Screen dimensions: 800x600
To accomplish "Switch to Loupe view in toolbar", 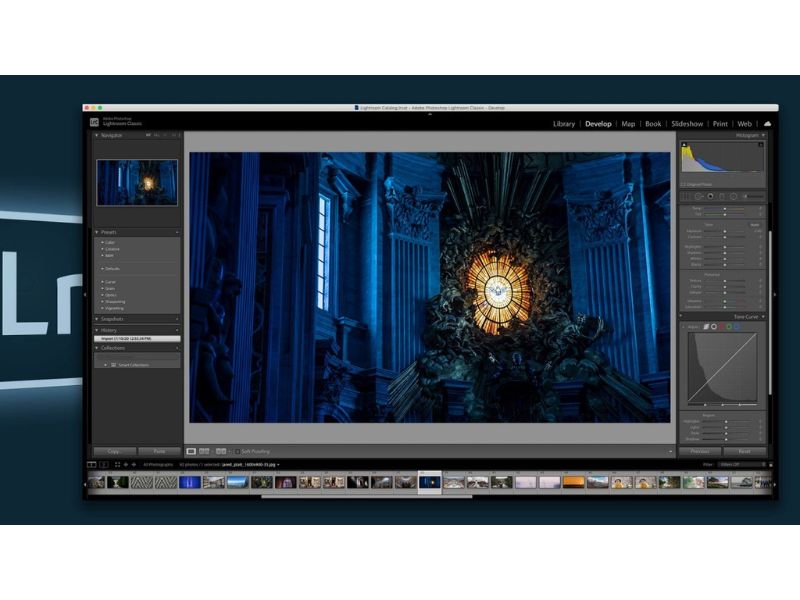I will 192,452.
